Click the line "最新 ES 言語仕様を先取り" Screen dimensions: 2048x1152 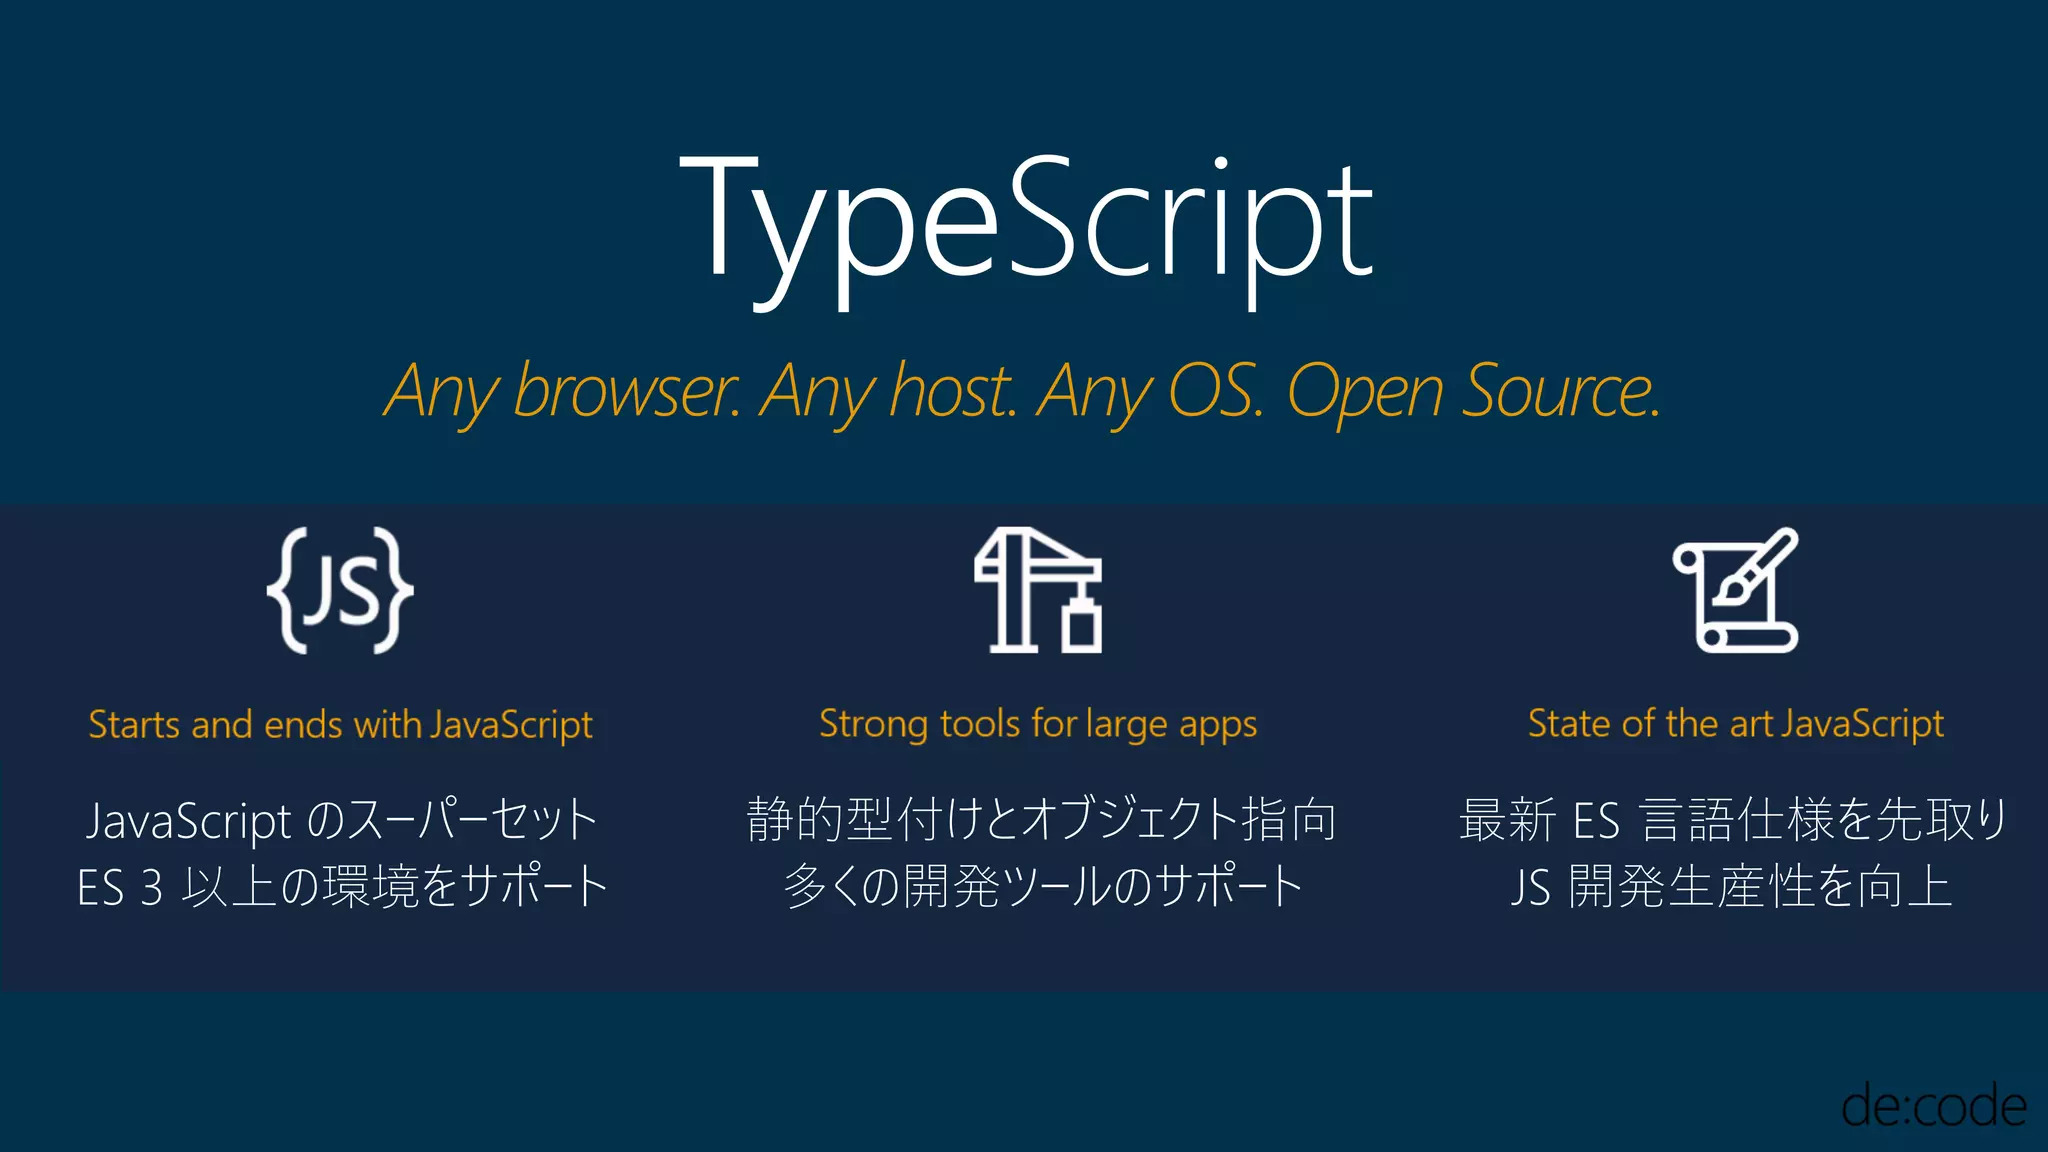(1733, 820)
